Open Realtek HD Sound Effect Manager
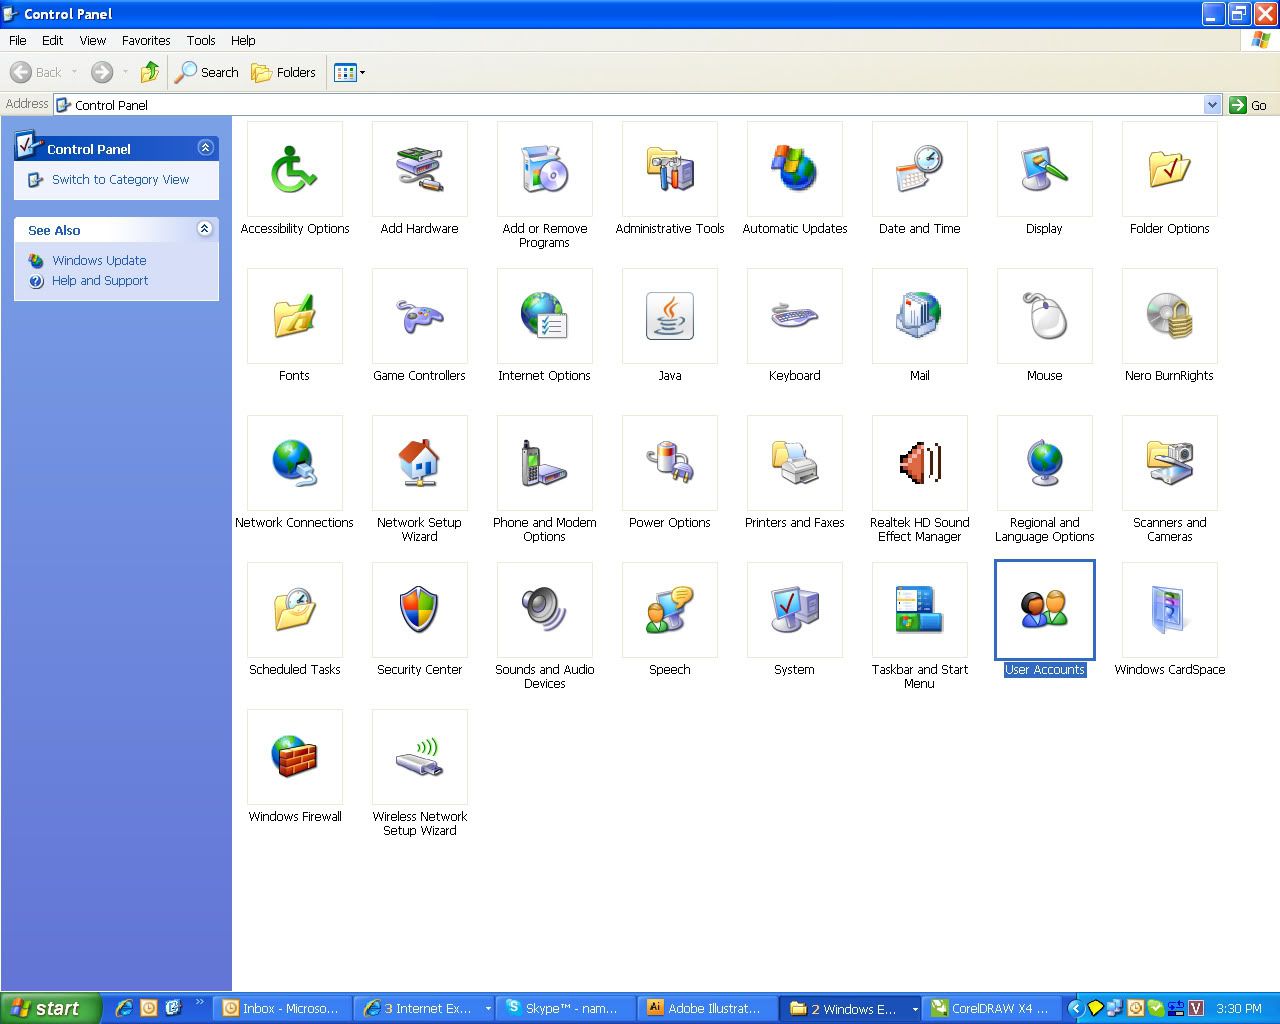The width and height of the screenshot is (1280, 1024). 920,463
